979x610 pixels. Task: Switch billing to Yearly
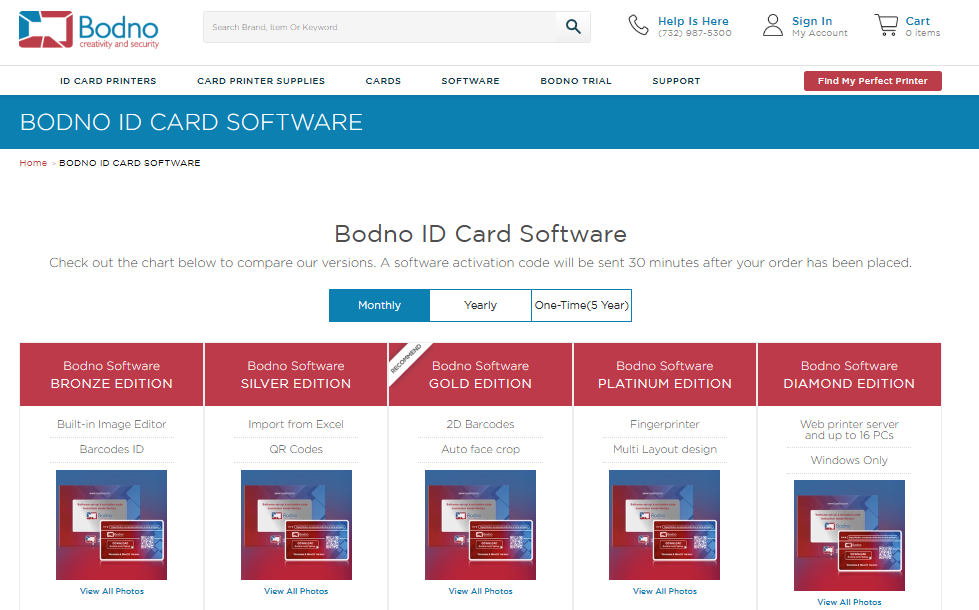(x=480, y=306)
